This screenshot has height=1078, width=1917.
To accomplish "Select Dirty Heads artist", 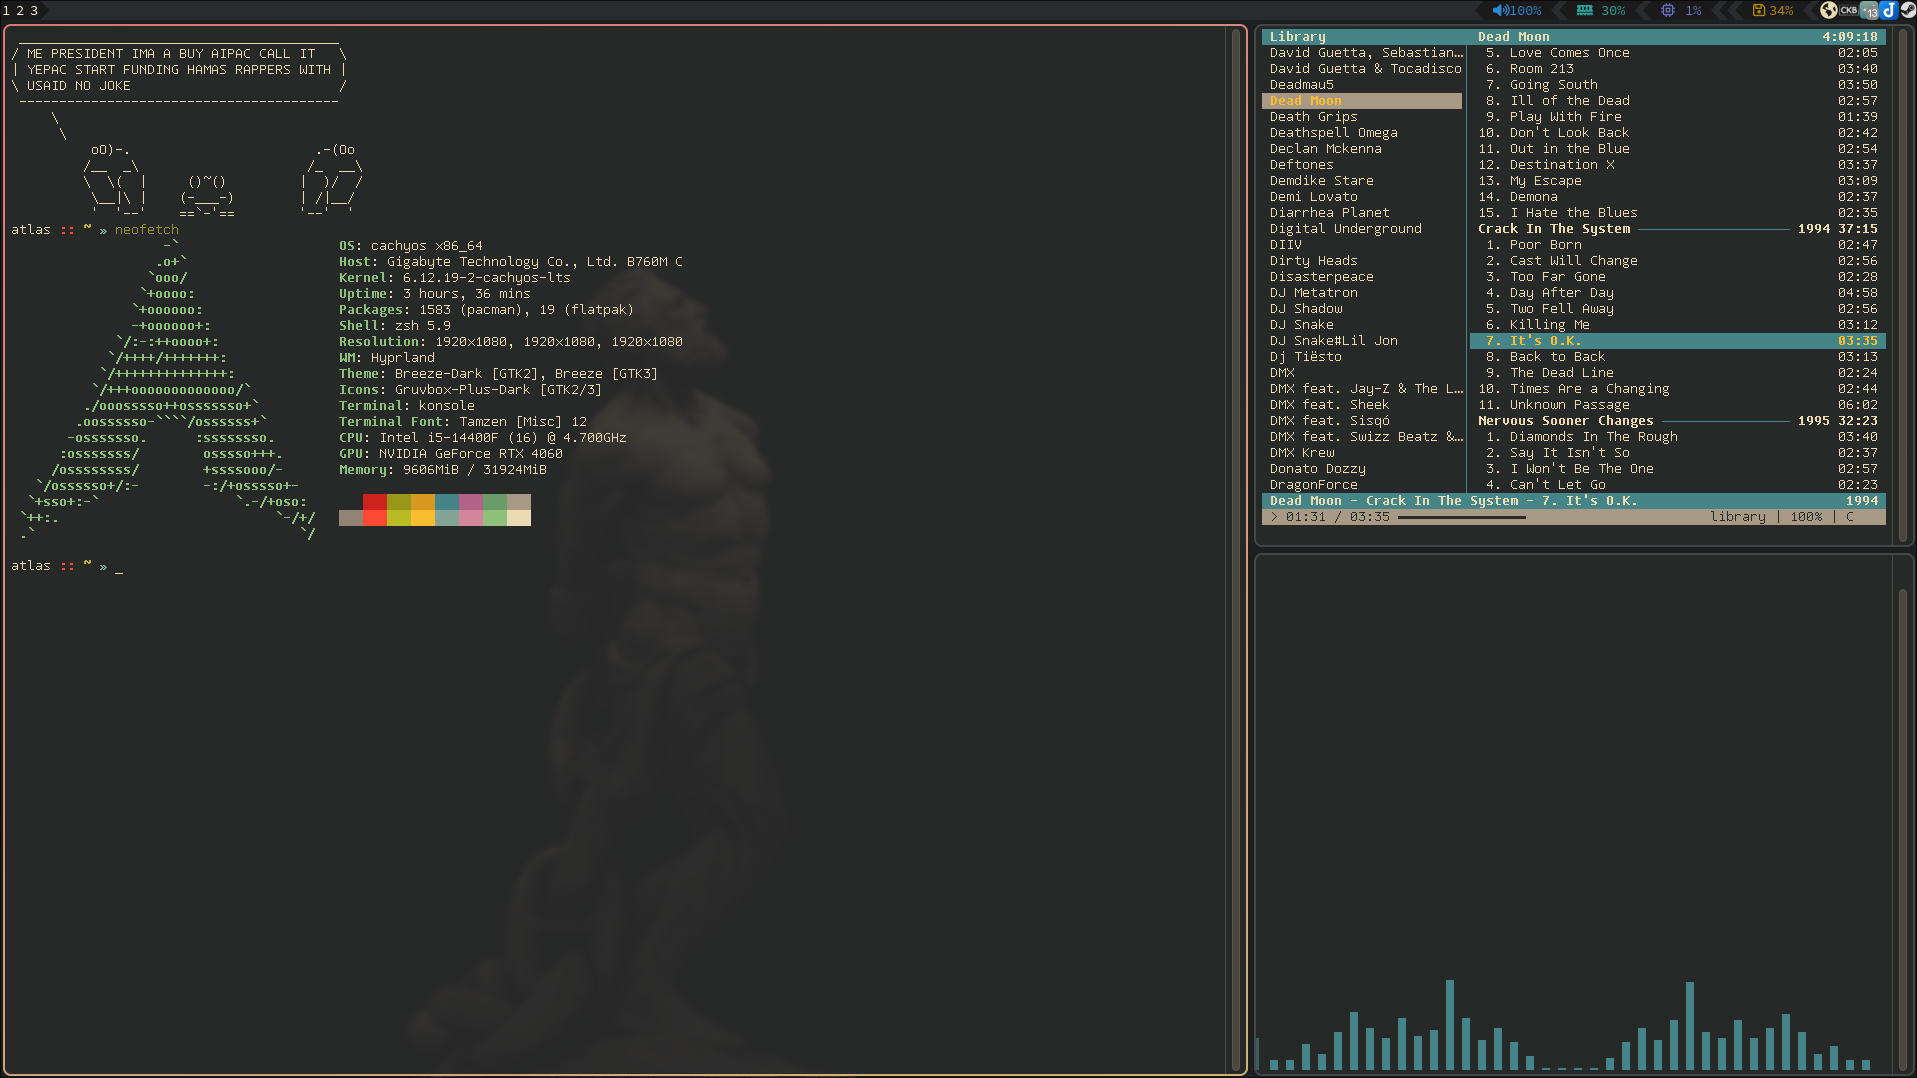I will coord(1362,261).
